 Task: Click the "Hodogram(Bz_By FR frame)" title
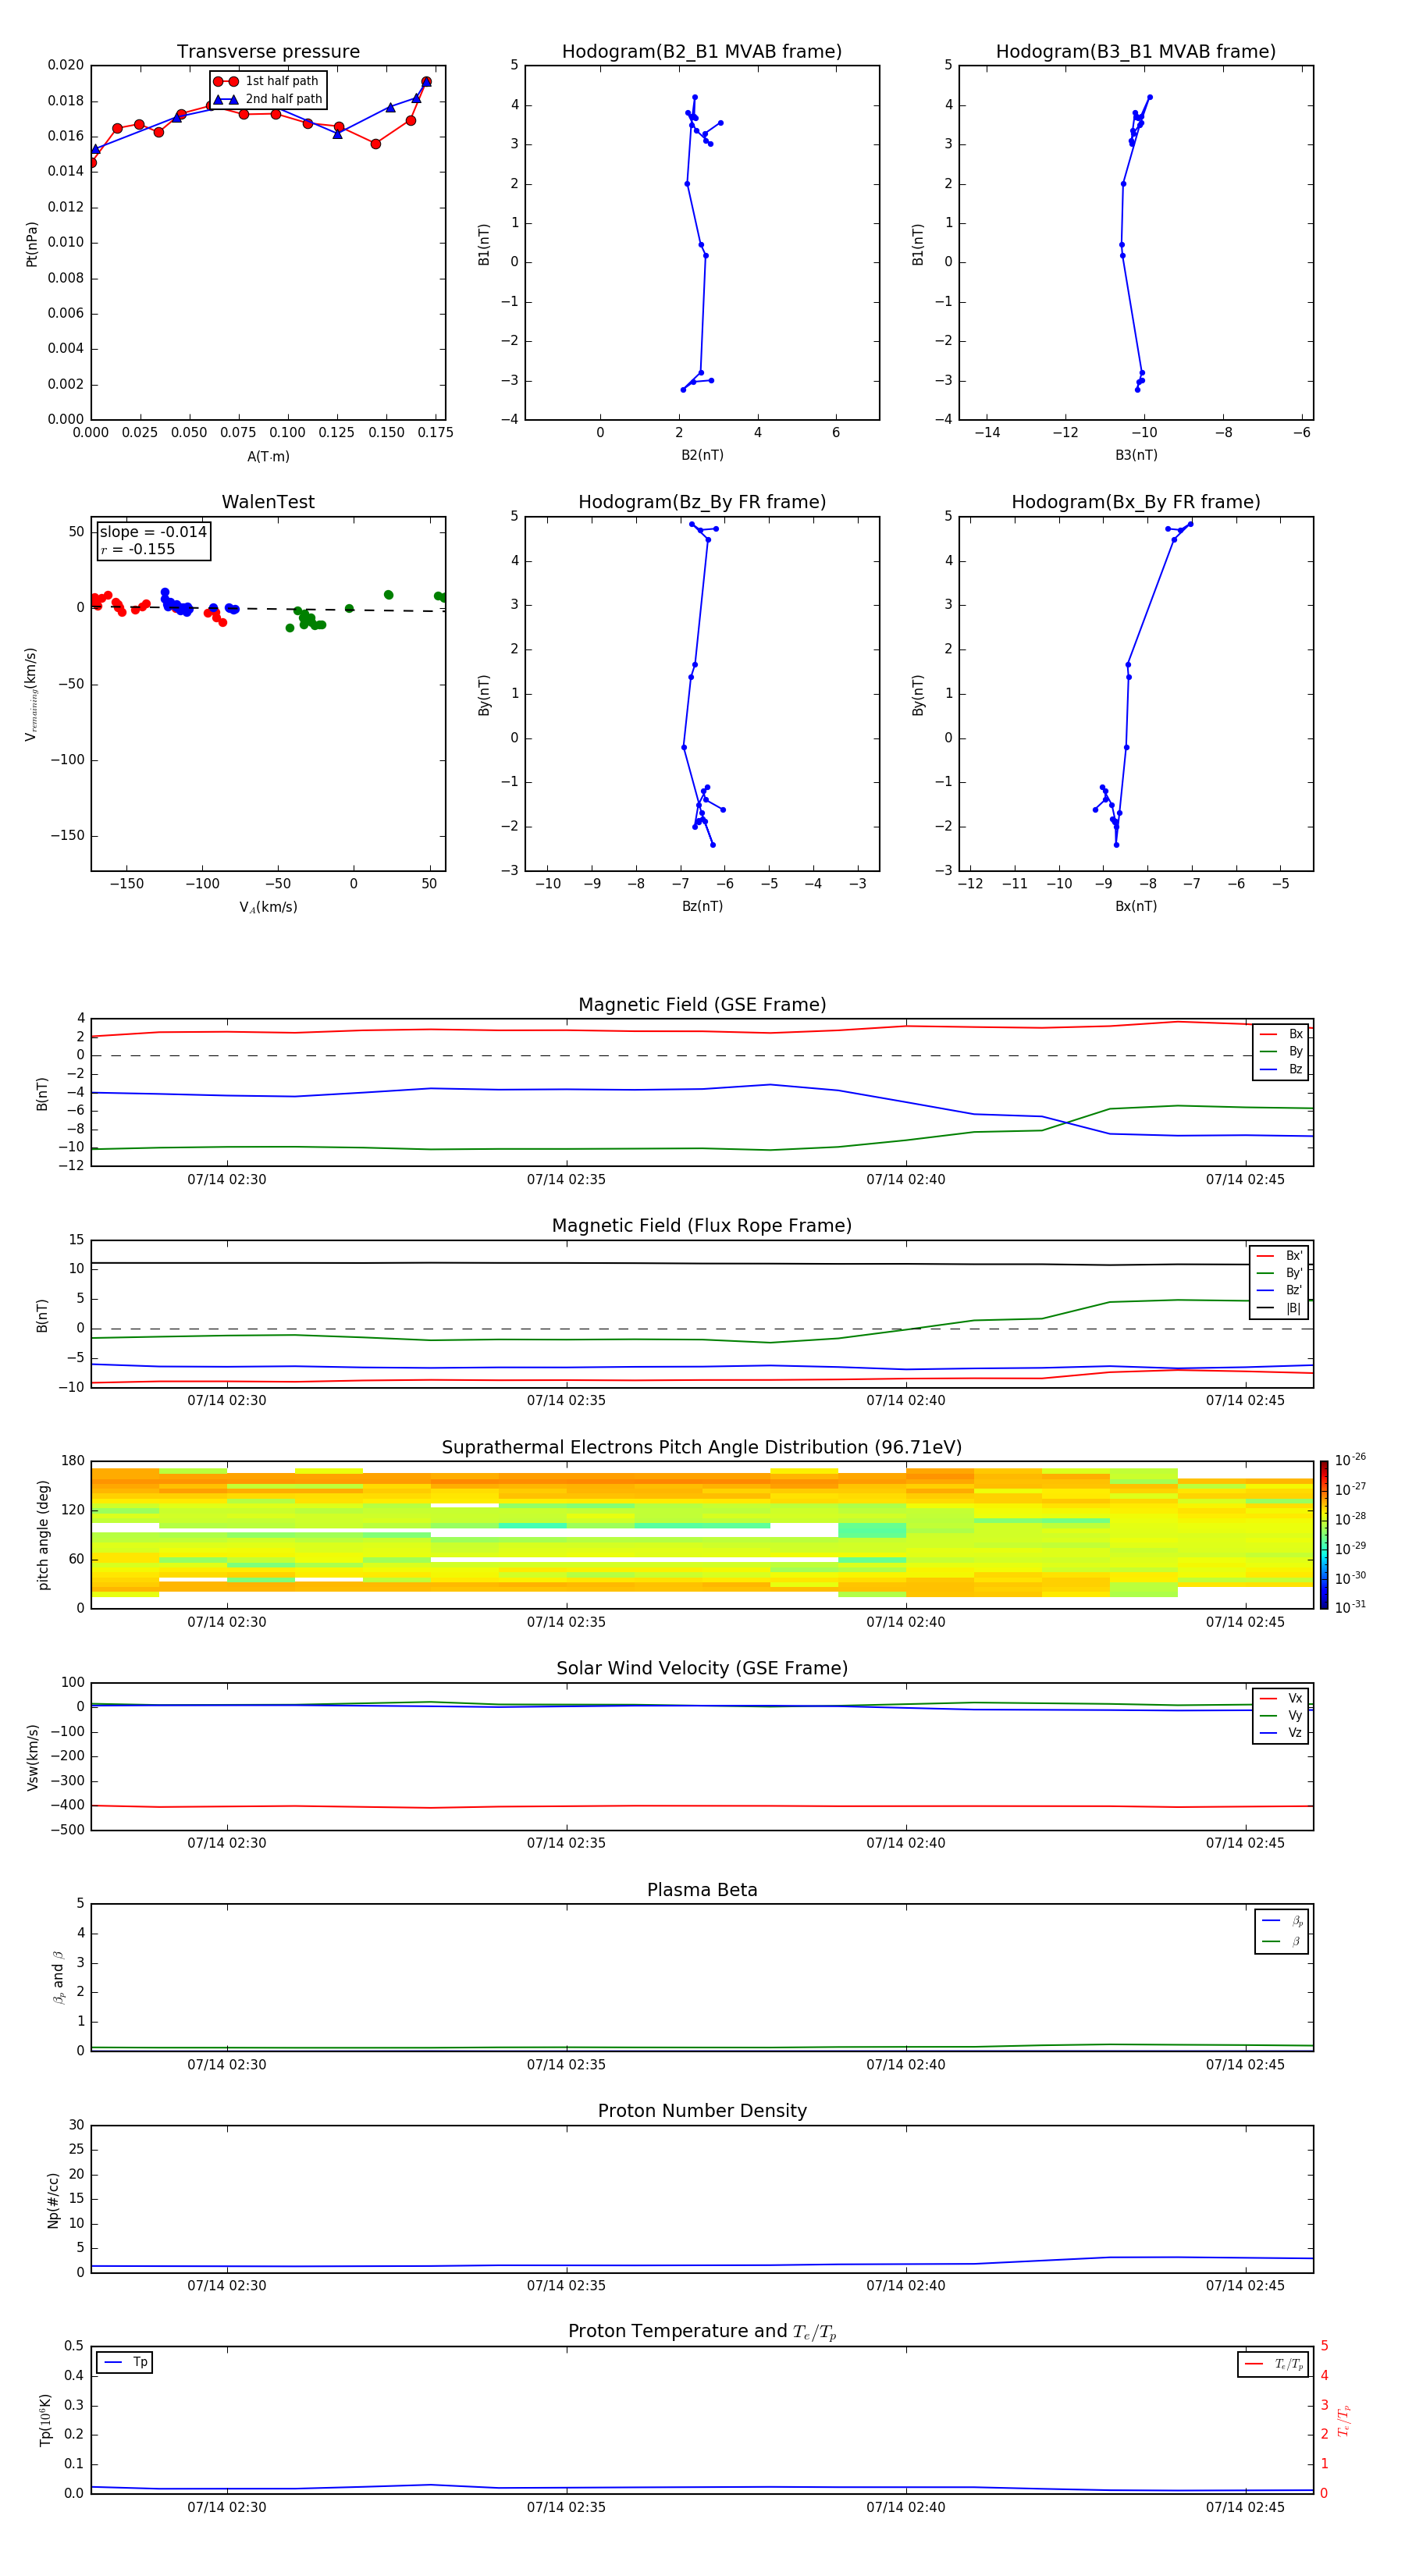pyautogui.click(x=702, y=502)
